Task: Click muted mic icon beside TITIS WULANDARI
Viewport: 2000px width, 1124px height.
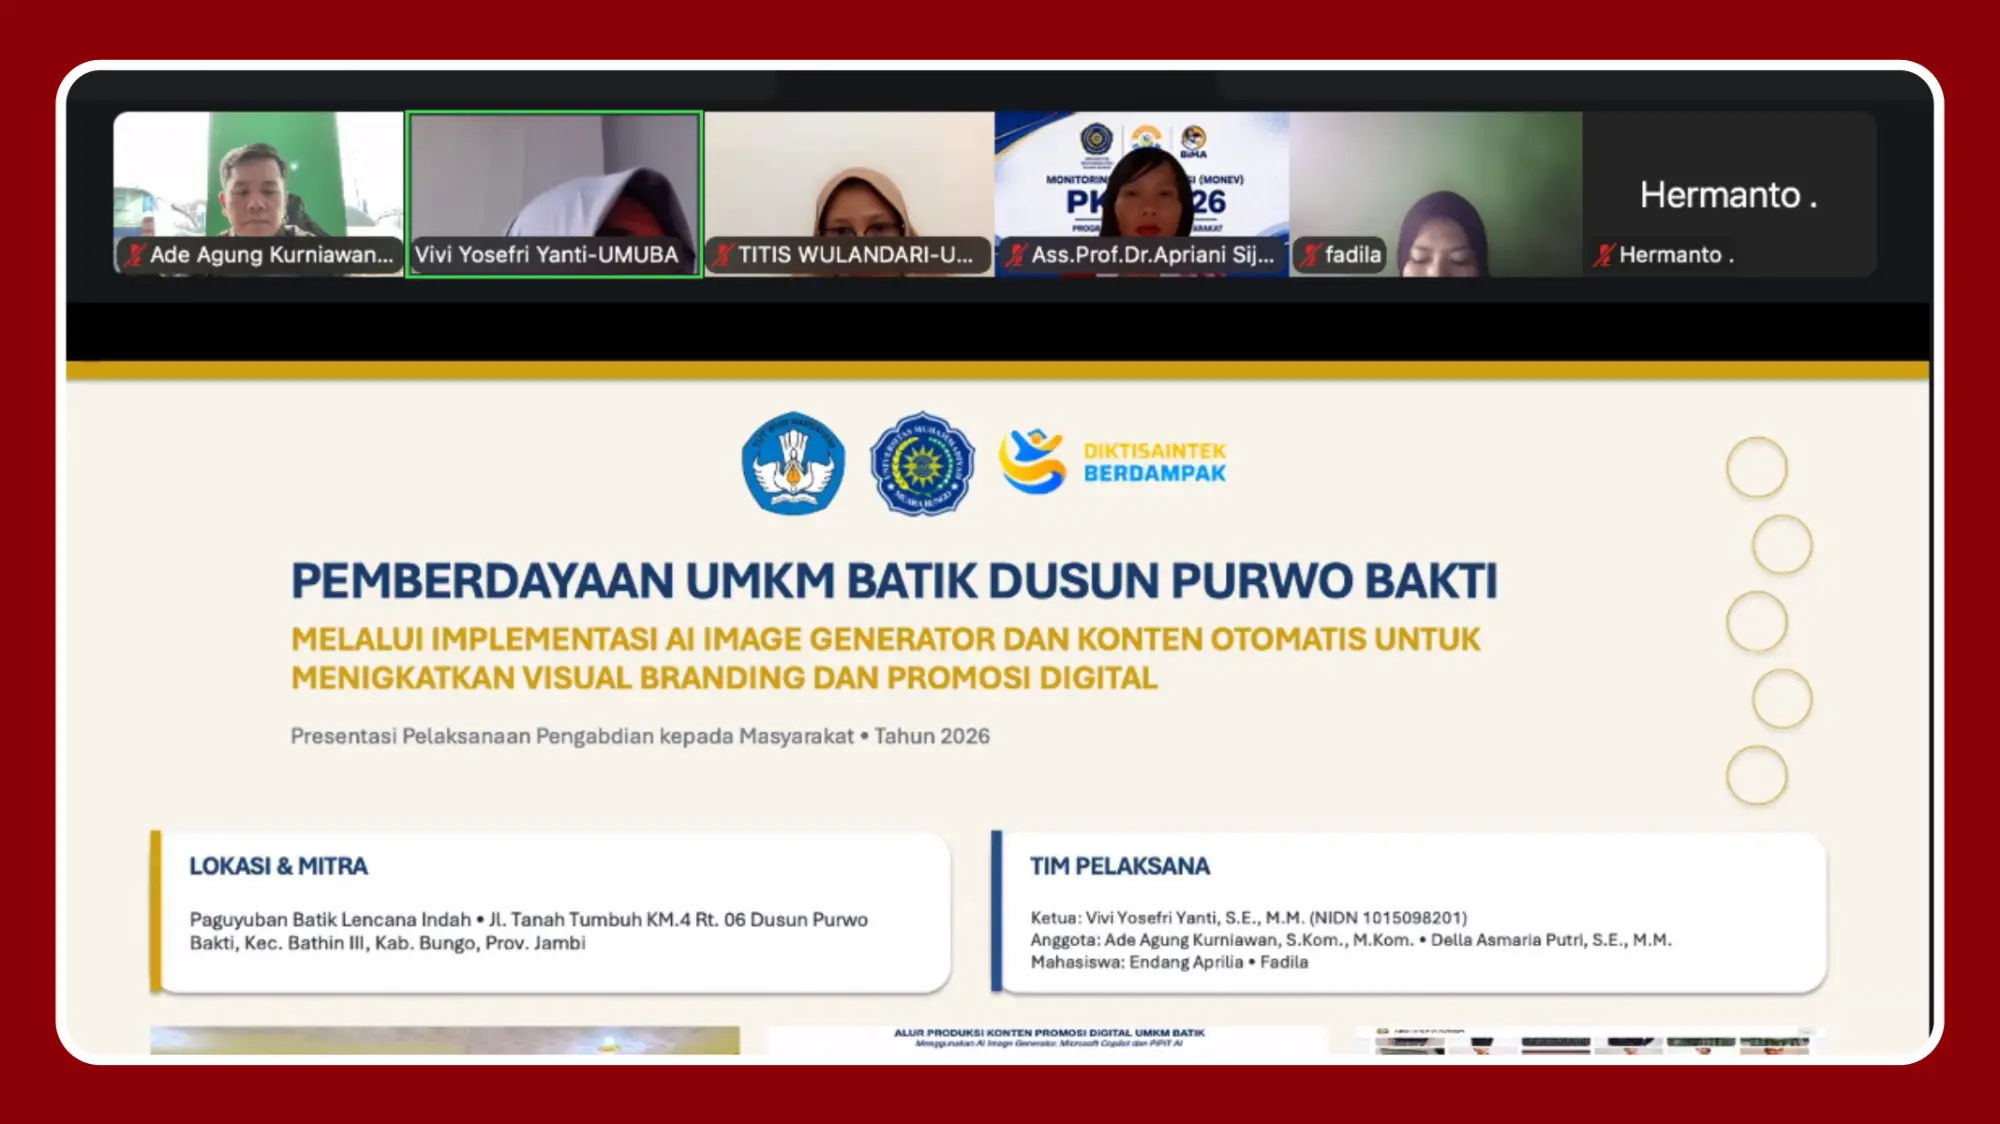Action: pyautogui.click(x=723, y=255)
